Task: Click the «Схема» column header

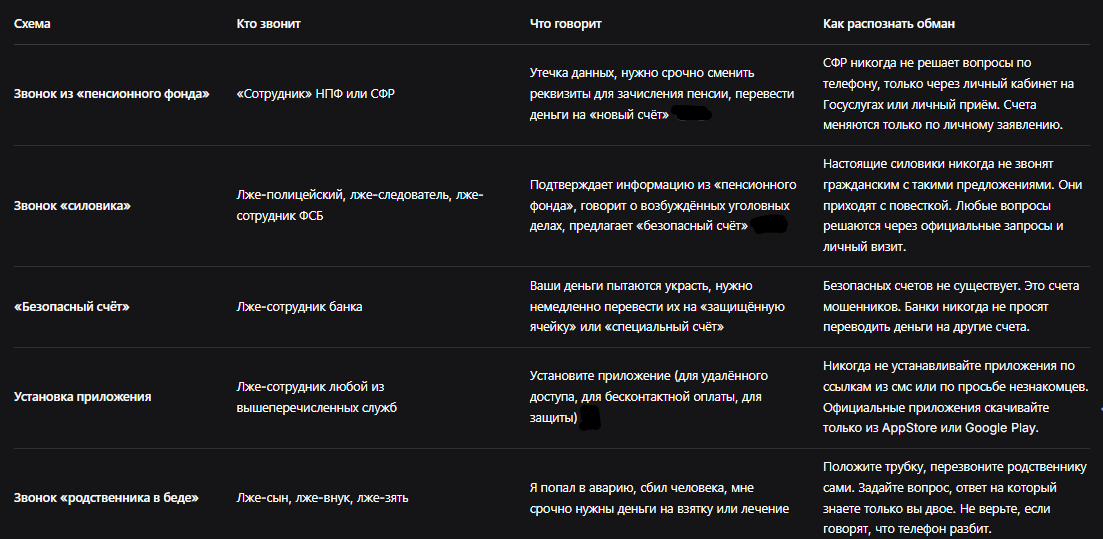Action: click(x=32, y=24)
